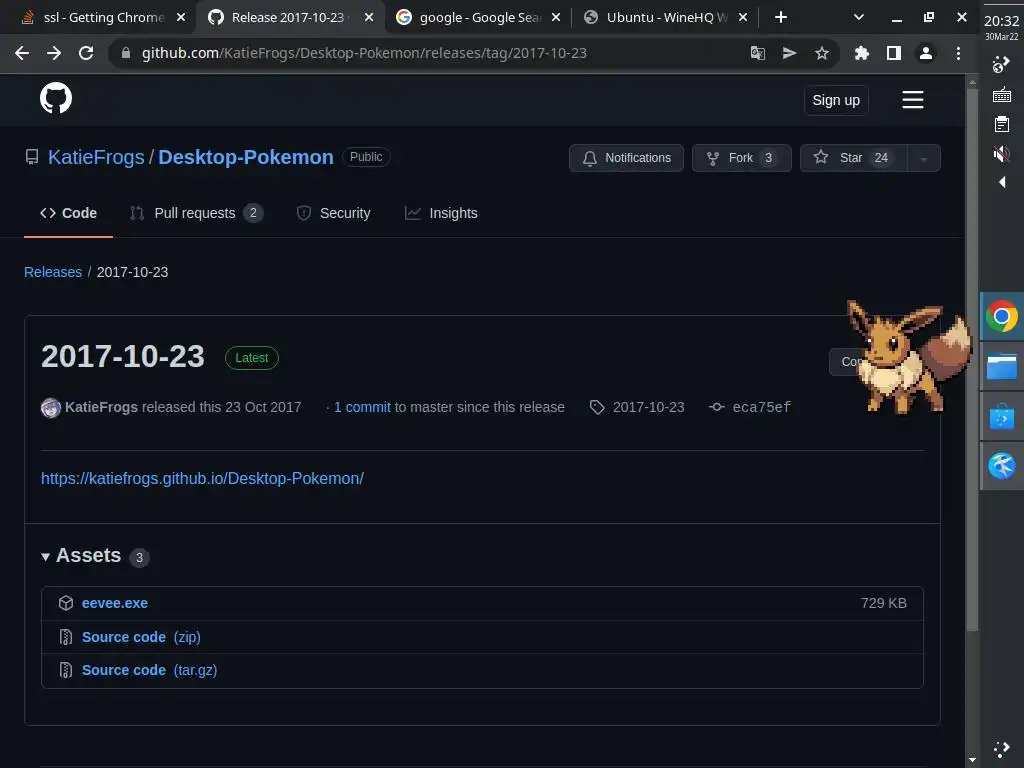1024x768 pixels.
Task: Open the Code repository tab
Action: click(69, 213)
